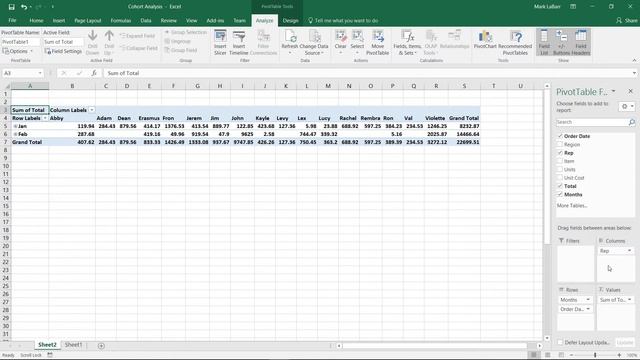Uncheck the Total field
Viewport: 640px width, 360px height.
coord(560,186)
